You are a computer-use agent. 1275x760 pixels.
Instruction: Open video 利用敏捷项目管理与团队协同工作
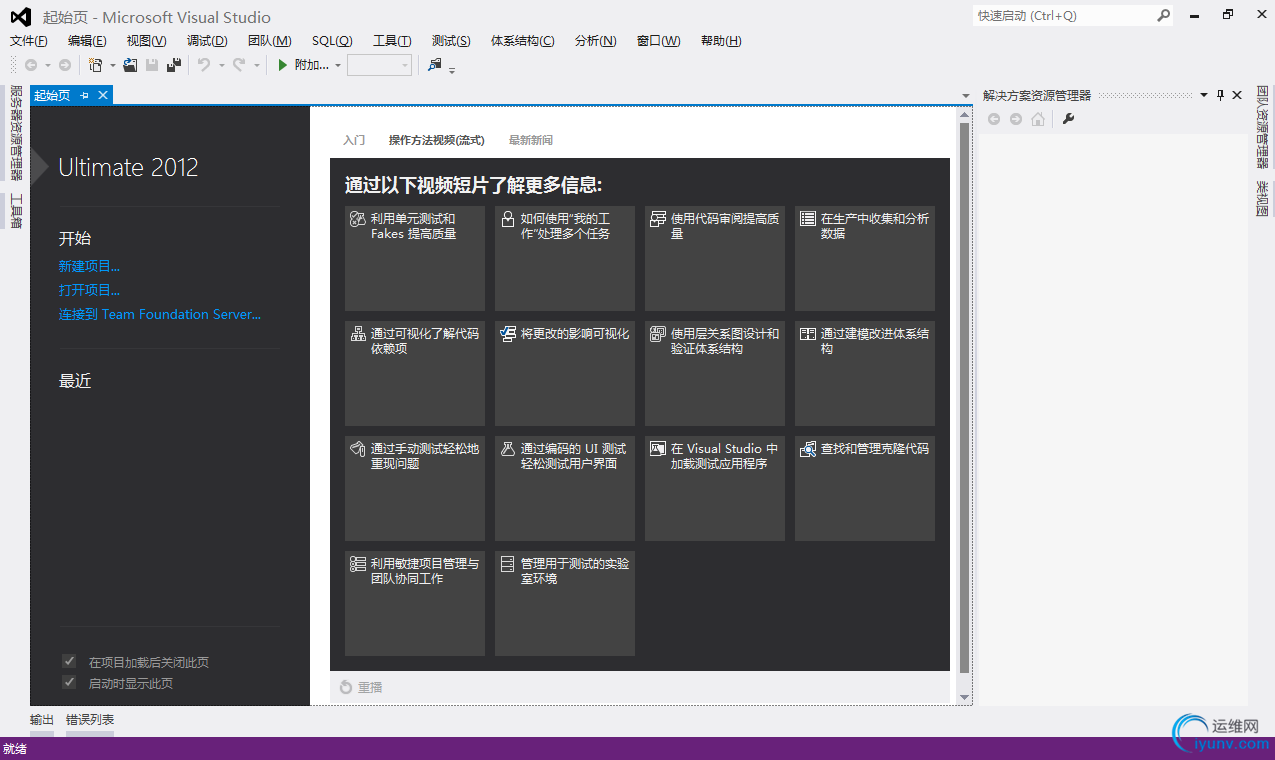[x=415, y=603]
